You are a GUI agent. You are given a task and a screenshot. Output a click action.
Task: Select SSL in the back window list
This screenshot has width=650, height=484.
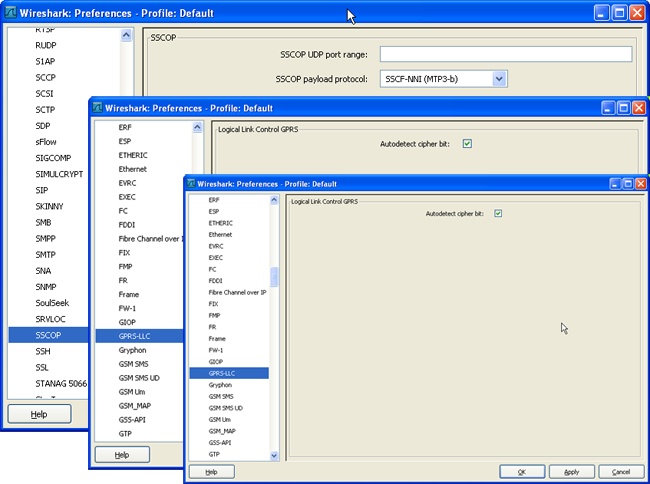(42, 368)
